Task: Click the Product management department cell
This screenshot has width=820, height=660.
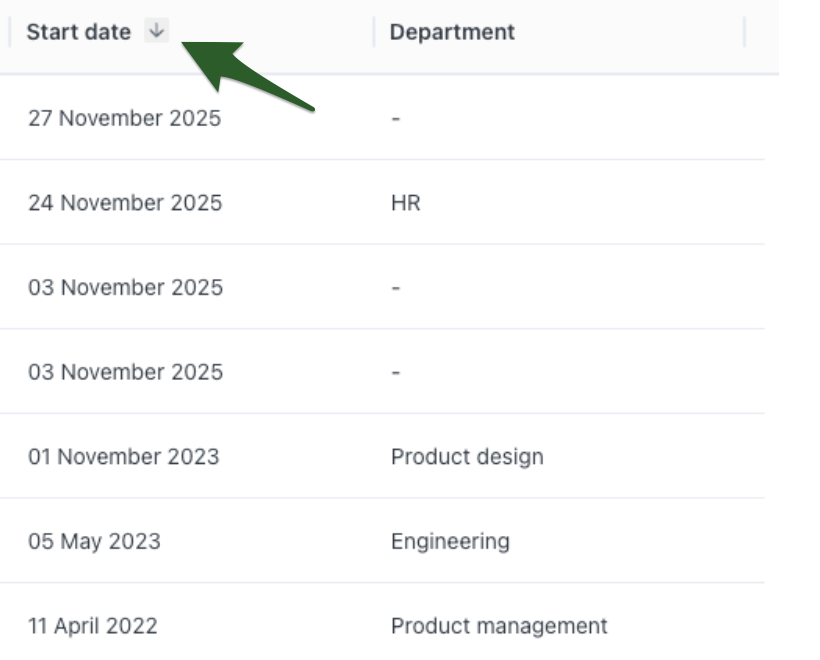Action: click(x=499, y=627)
